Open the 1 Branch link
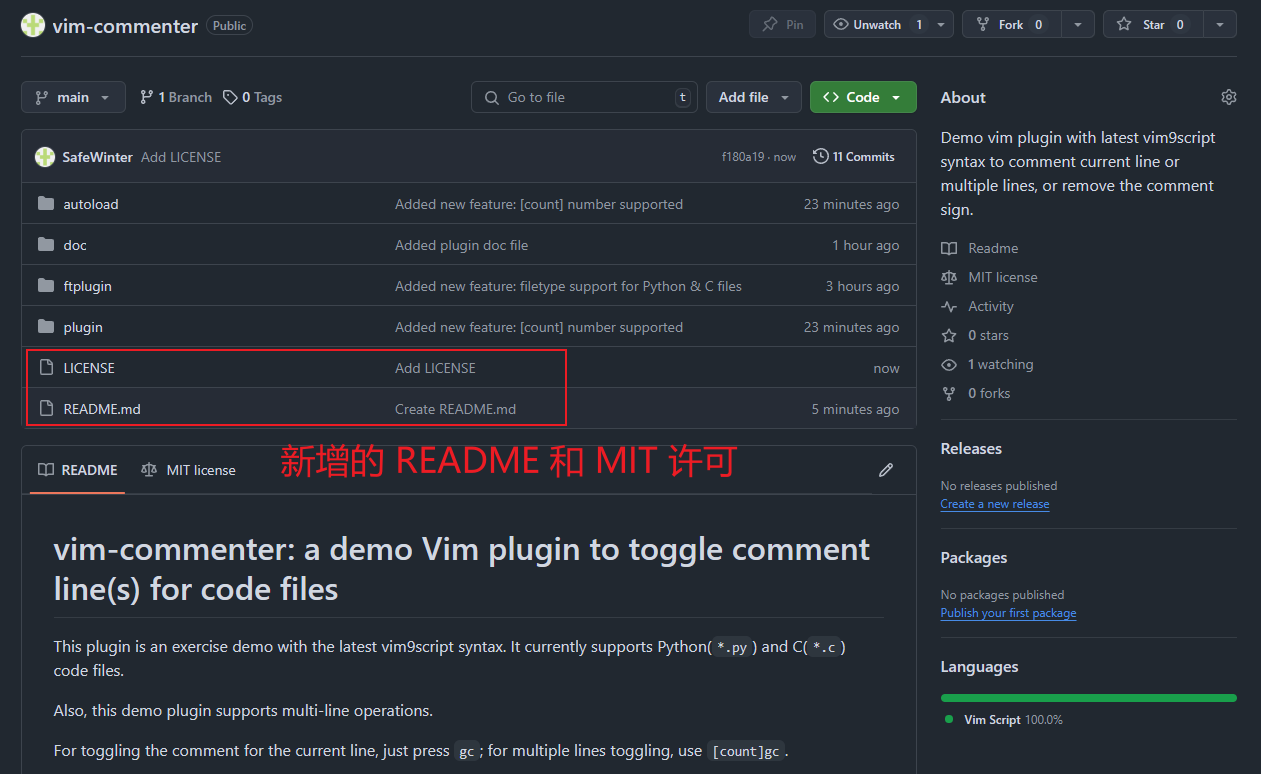The image size is (1261, 774). coord(176,97)
